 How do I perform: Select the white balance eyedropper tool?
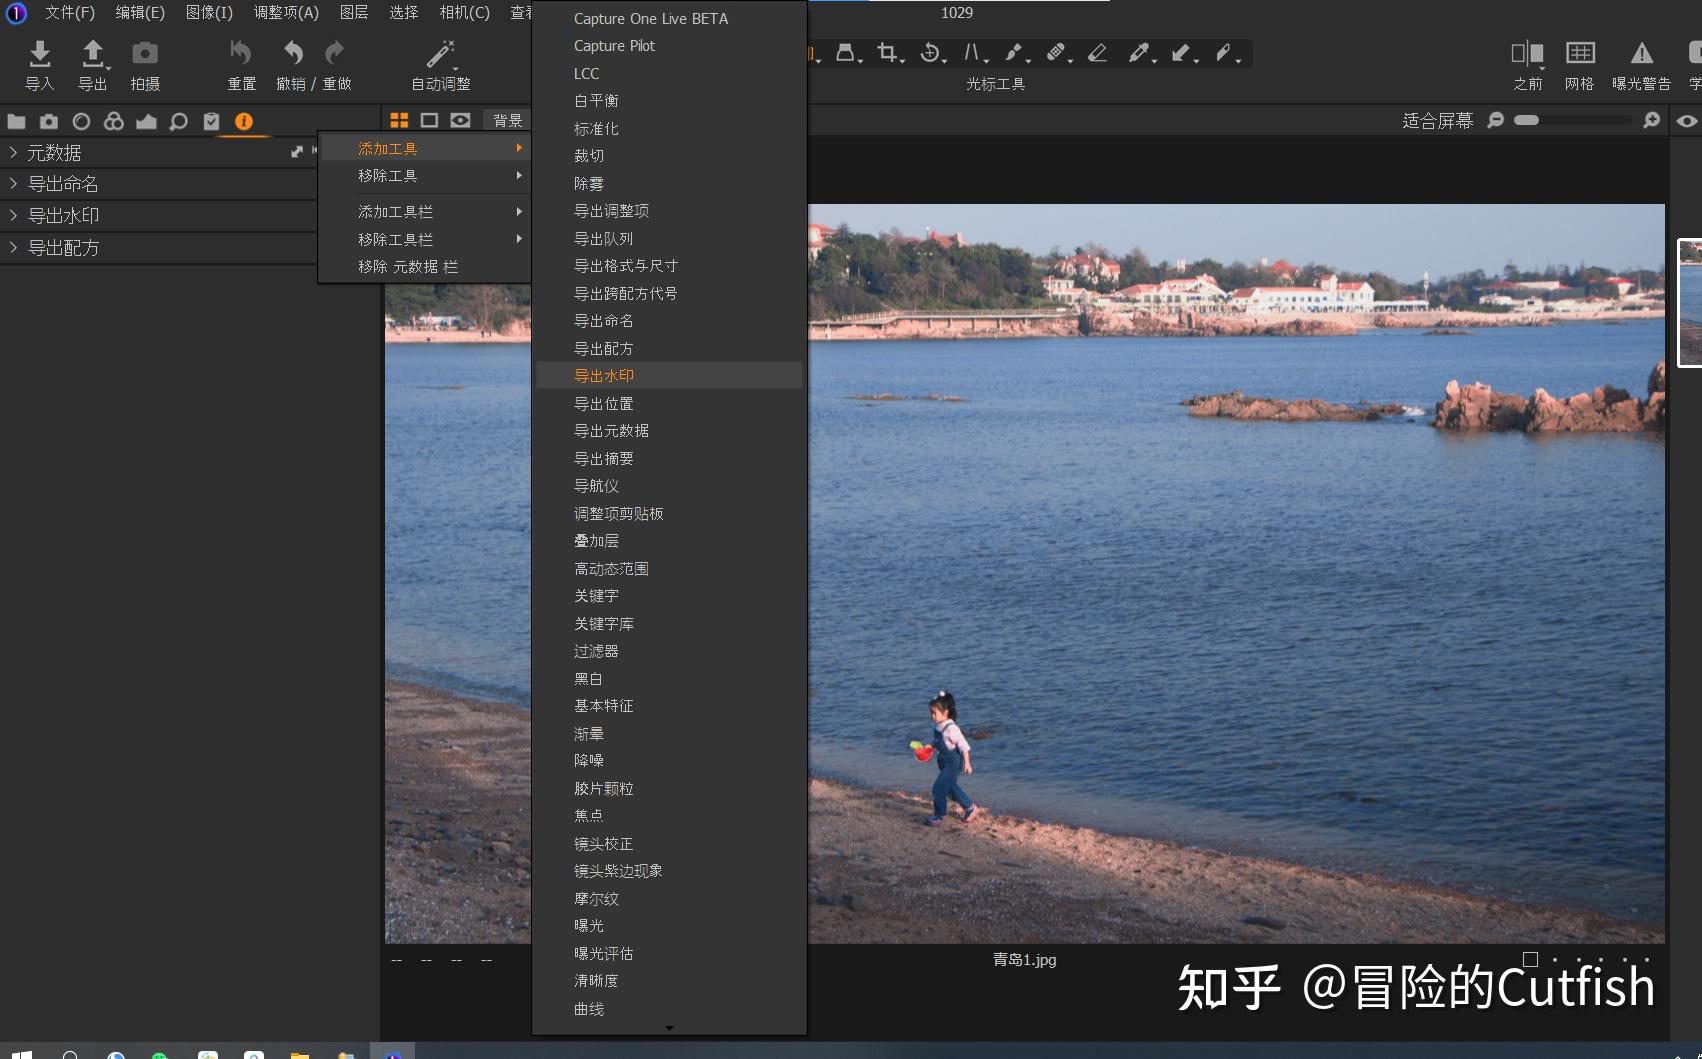[1139, 53]
